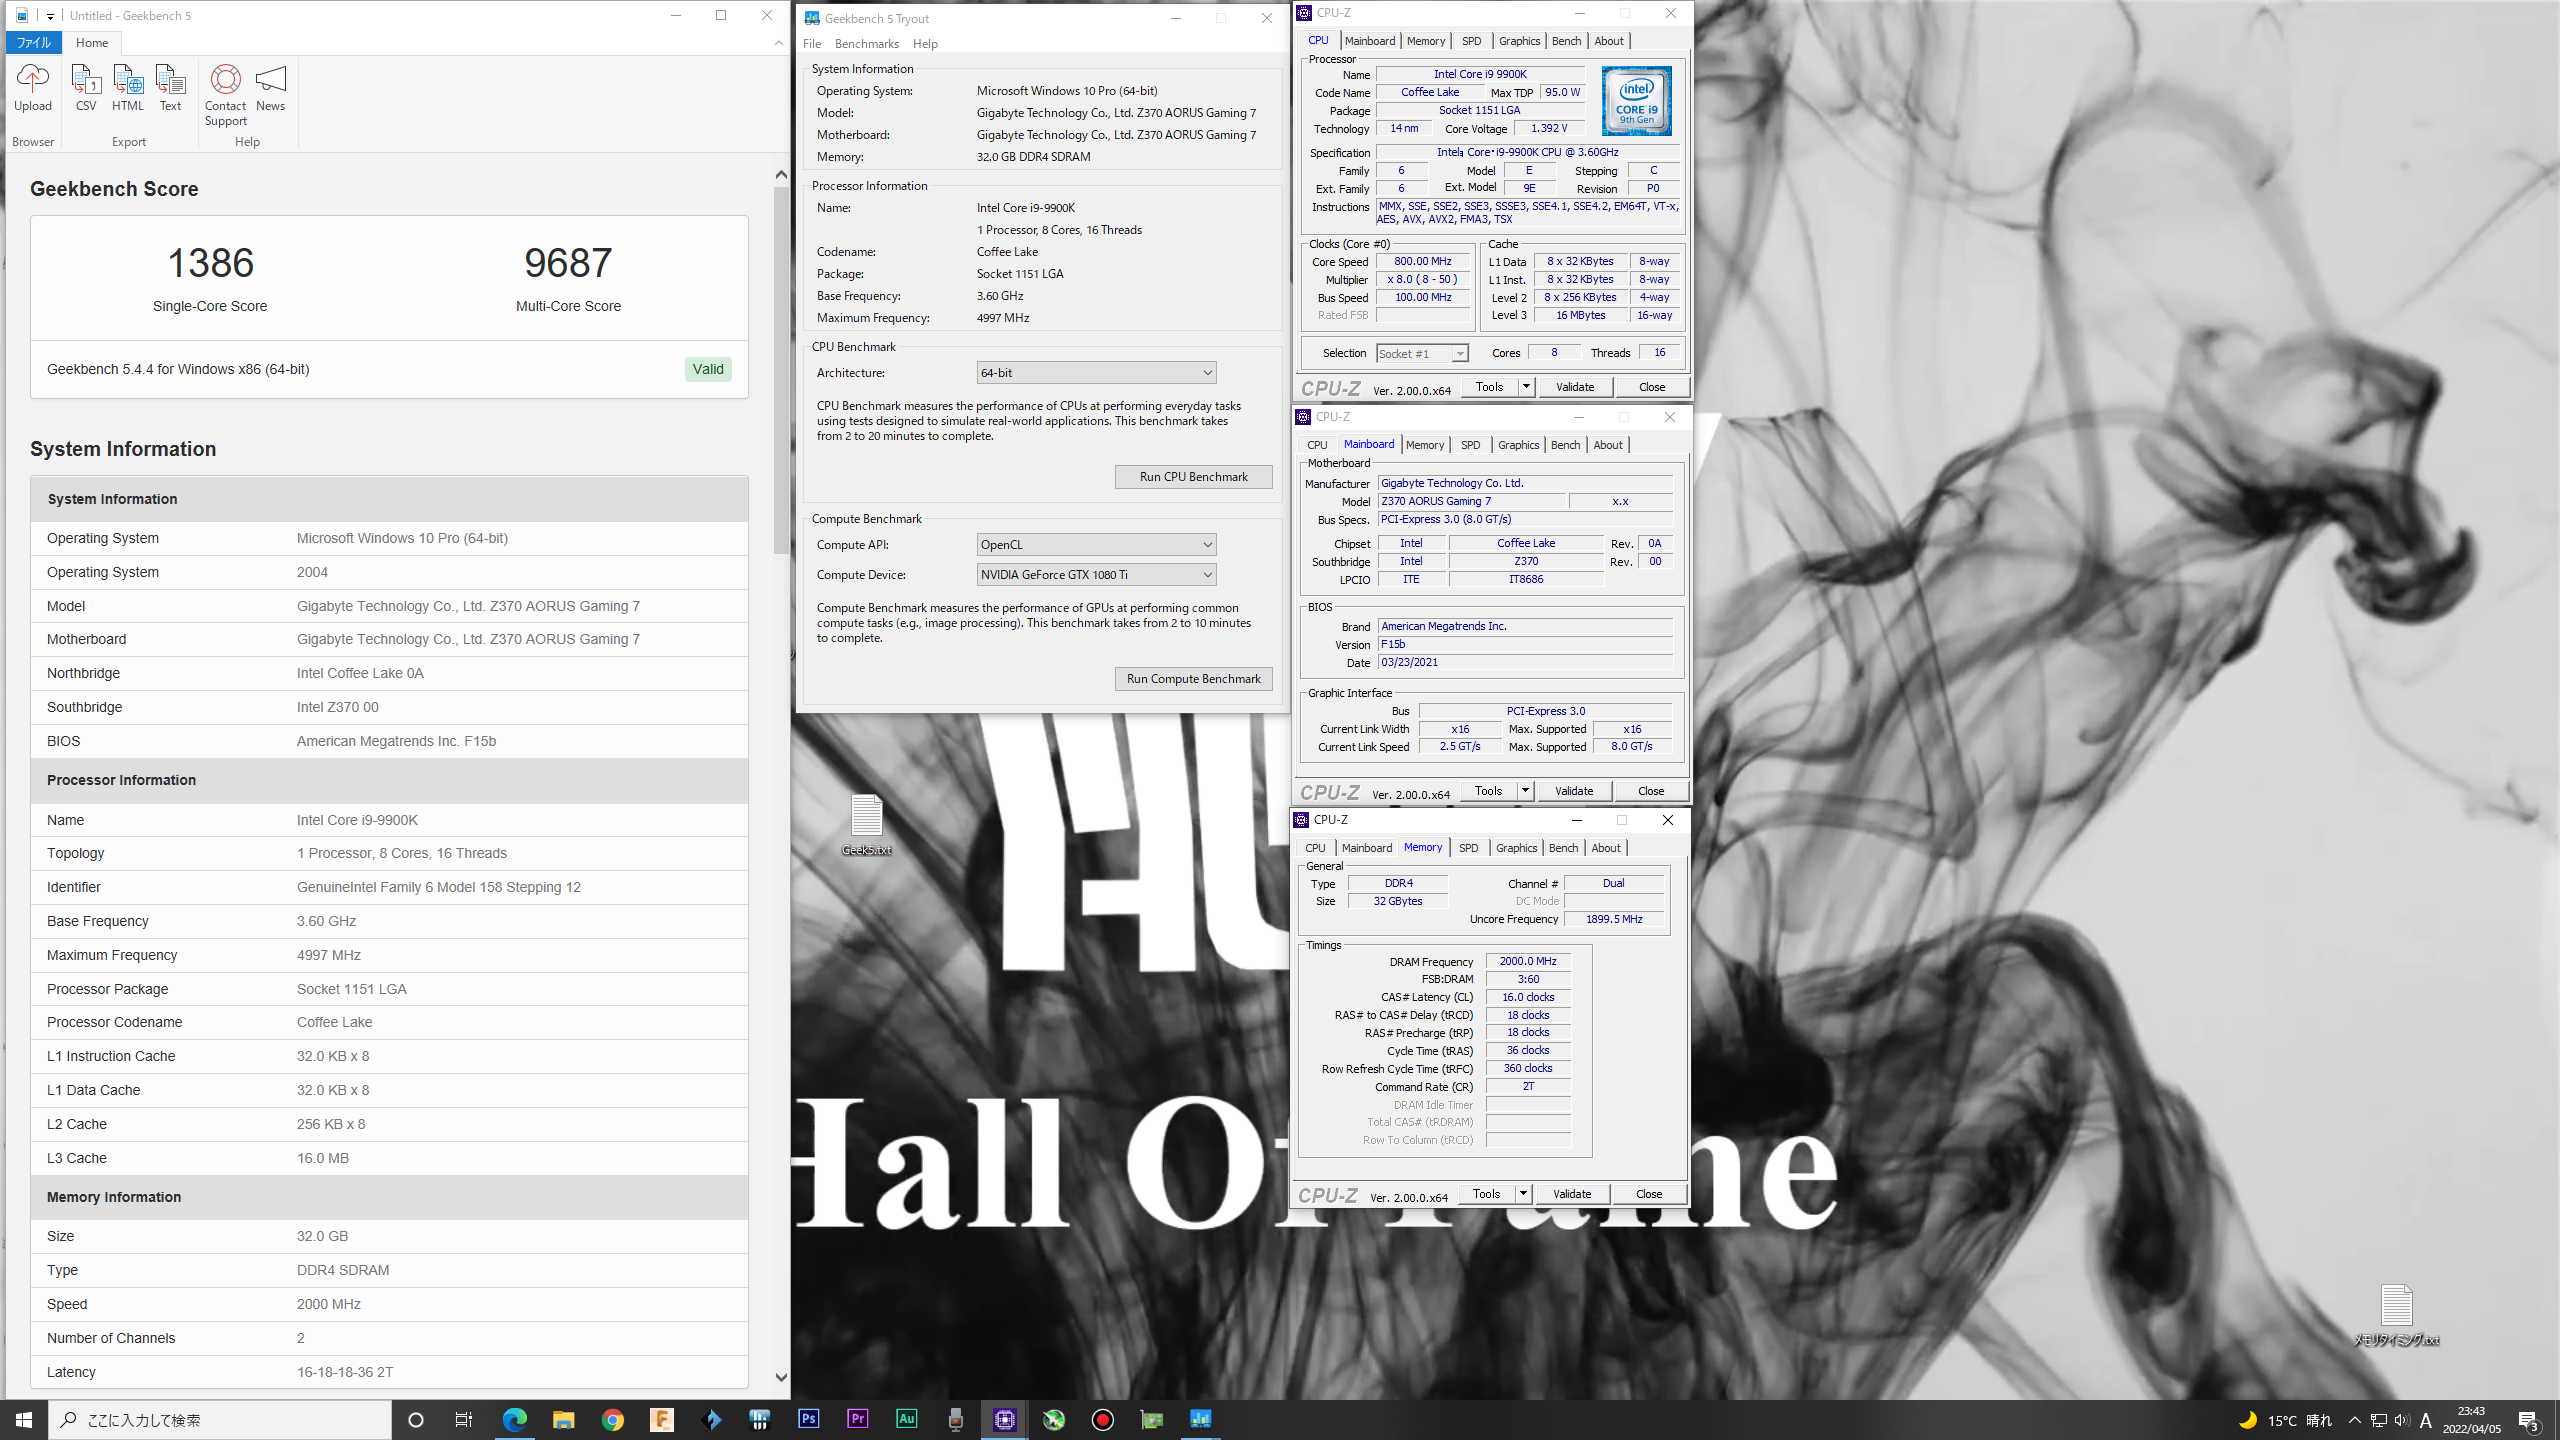Image resolution: width=2560 pixels, height=1440 pixels.
Task: Open the Compute Device GTX 1080 Ti dropdown
Action: tap(1096, 575)
